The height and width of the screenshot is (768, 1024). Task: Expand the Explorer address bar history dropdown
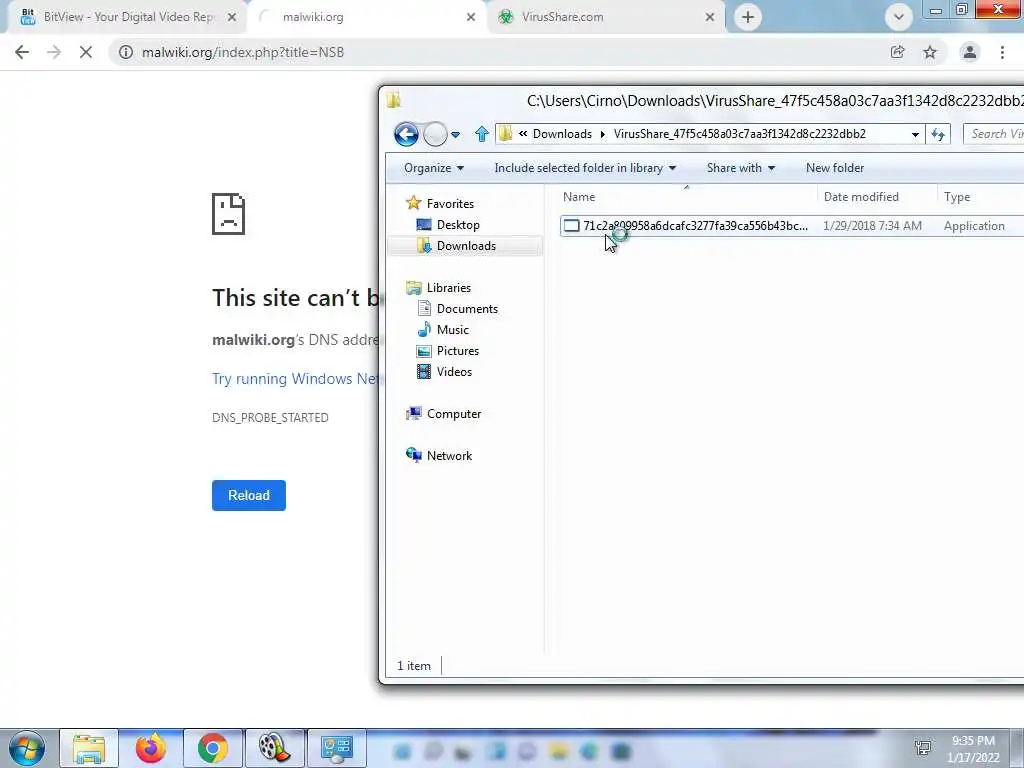915,135
